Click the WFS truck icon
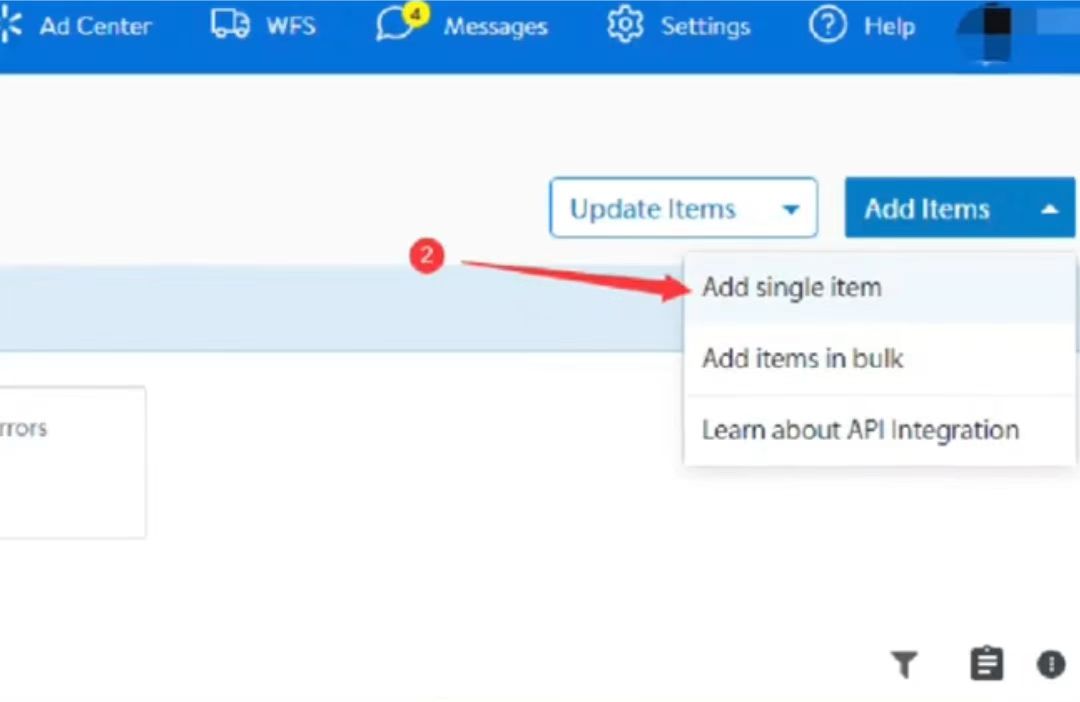This screenshot has width=1080, height=702. pyautogui.click(x=230, y=25)
